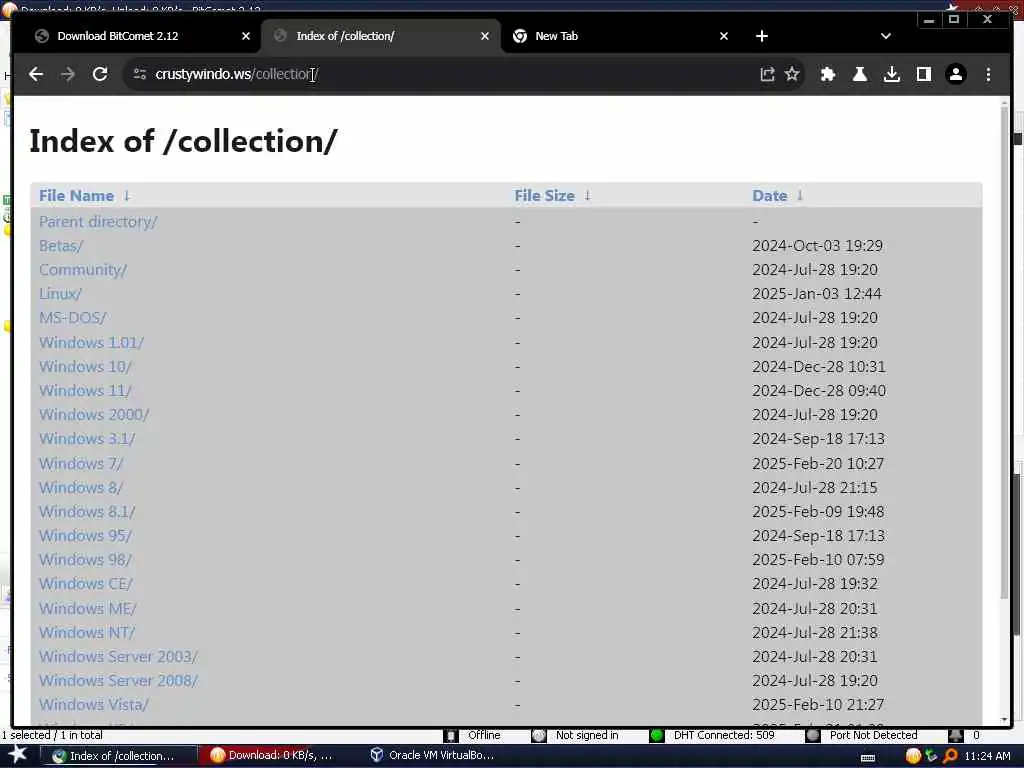
Task: Click date 2025-Jan-03 12:44
Action: click(816, 294)
